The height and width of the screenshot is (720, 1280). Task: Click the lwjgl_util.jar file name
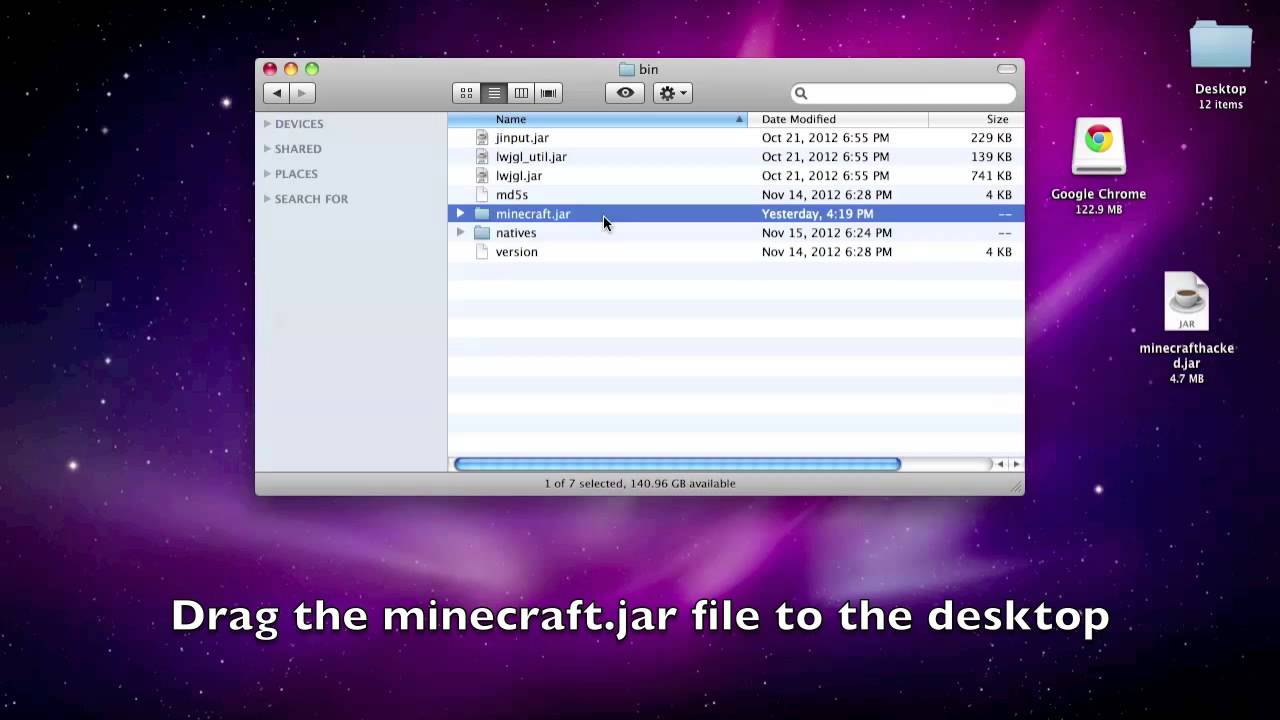point(531,157)
